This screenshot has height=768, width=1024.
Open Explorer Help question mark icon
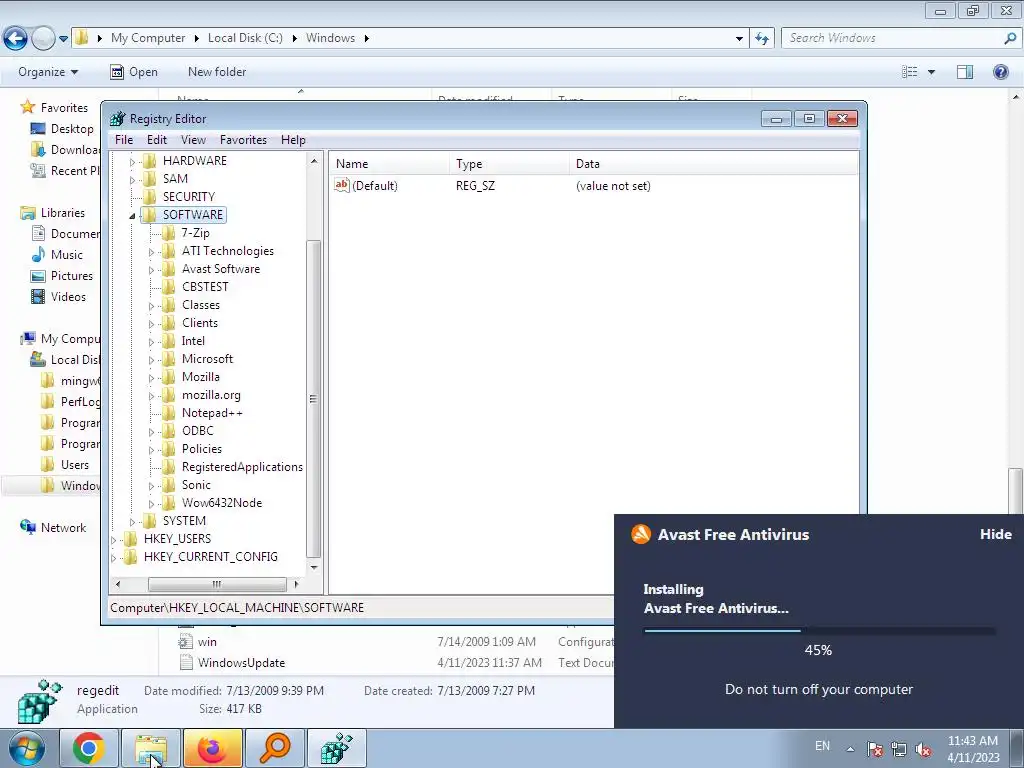(x=1000, y=72)
